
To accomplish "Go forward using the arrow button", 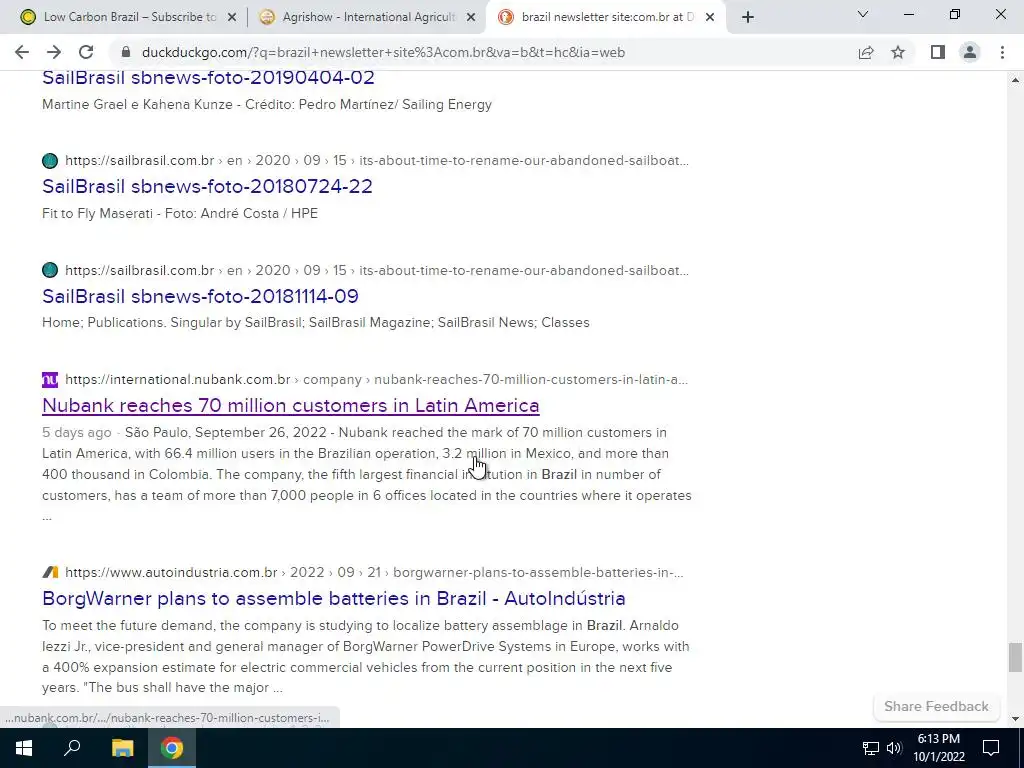I will pyautogui.click(x=54, y=52).
